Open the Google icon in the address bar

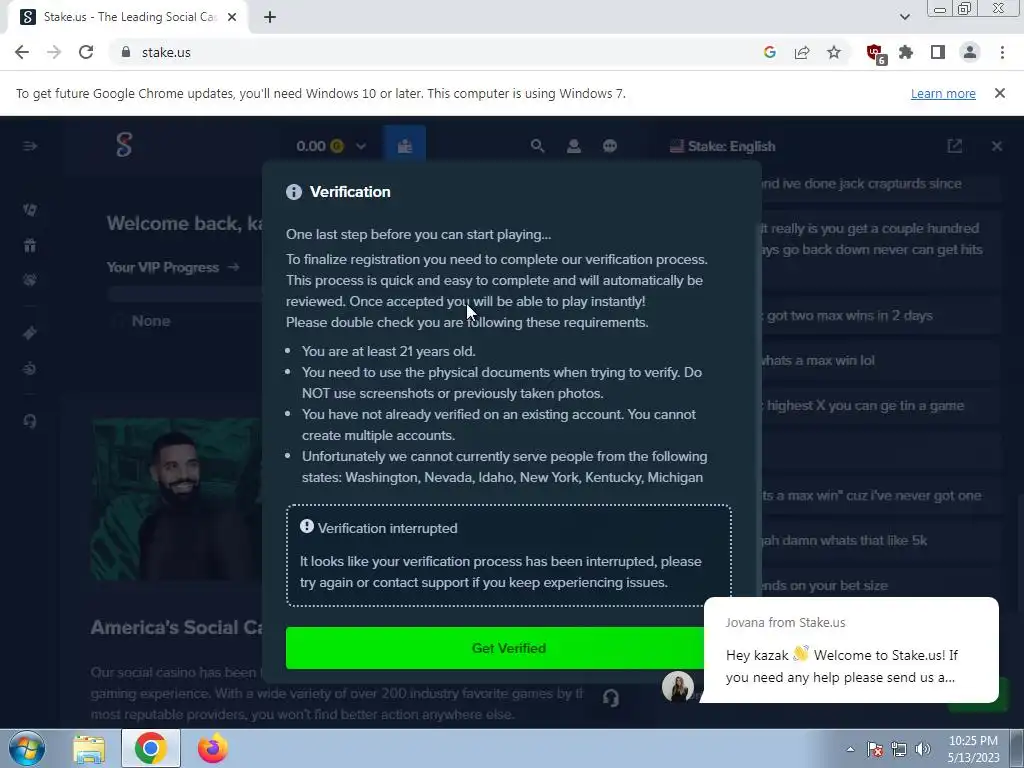pyautogui.click(x=769, y=52)
